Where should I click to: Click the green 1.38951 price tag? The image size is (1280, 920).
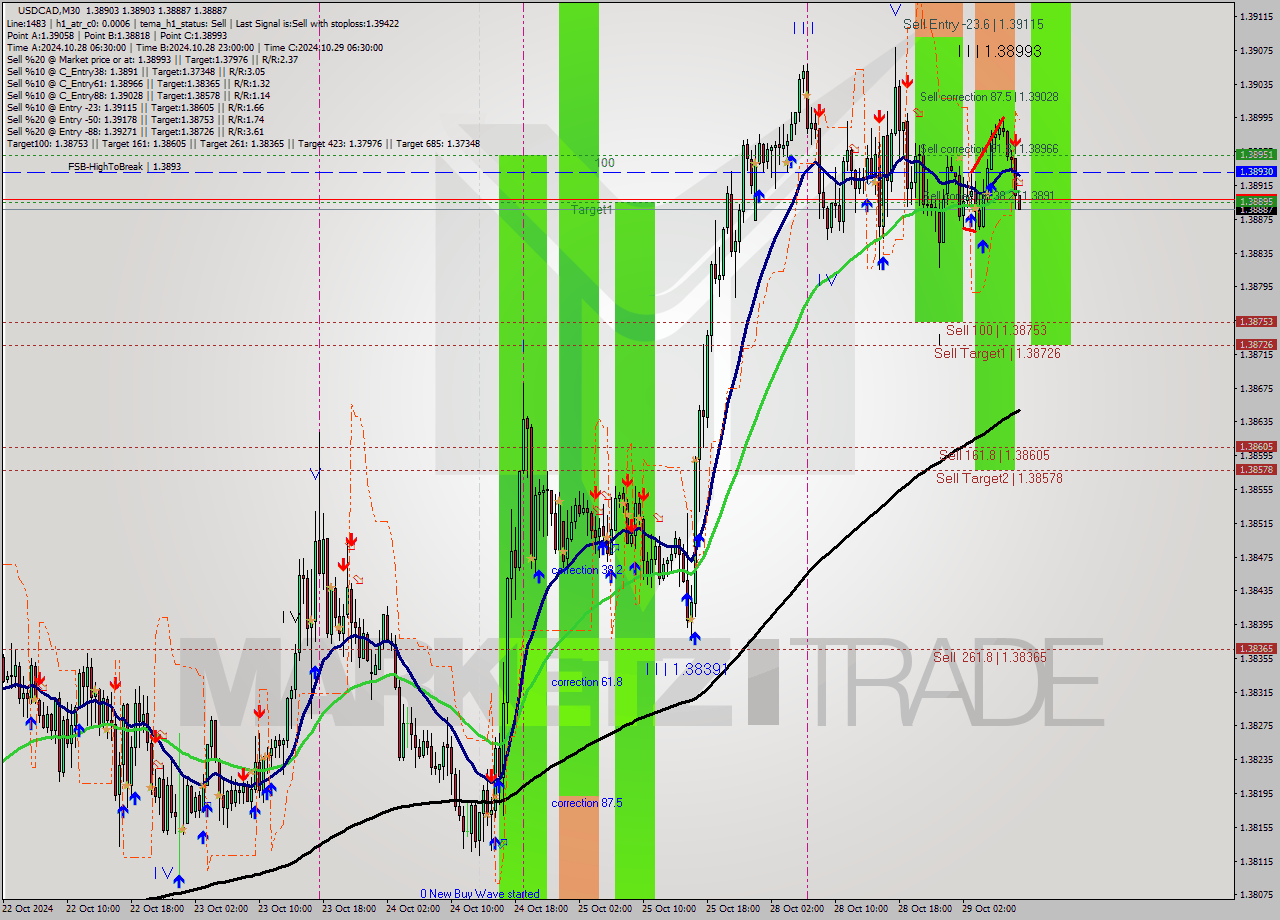click(1256, 155)
